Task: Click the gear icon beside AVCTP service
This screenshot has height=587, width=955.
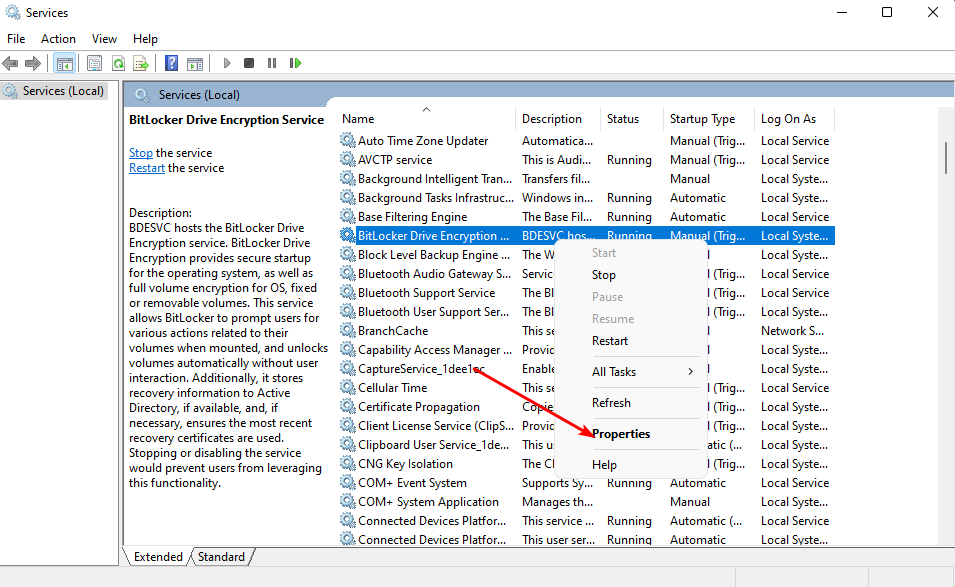Action: click(x=348, y=160)
